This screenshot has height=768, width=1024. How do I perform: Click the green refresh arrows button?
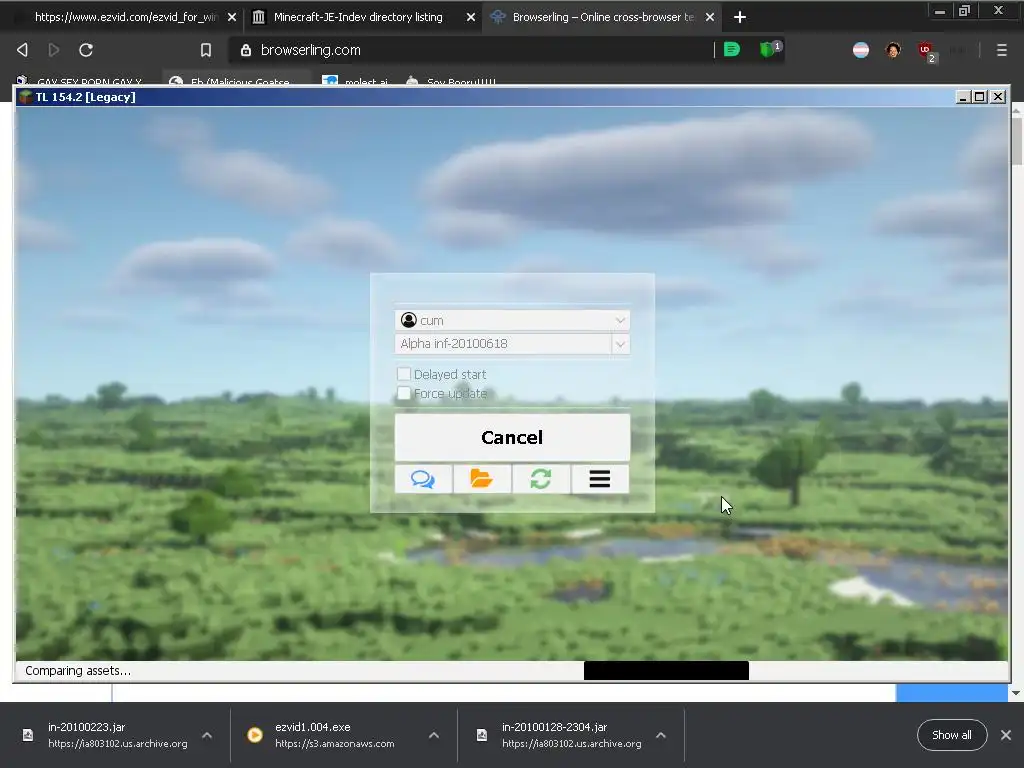pos(541,479)
